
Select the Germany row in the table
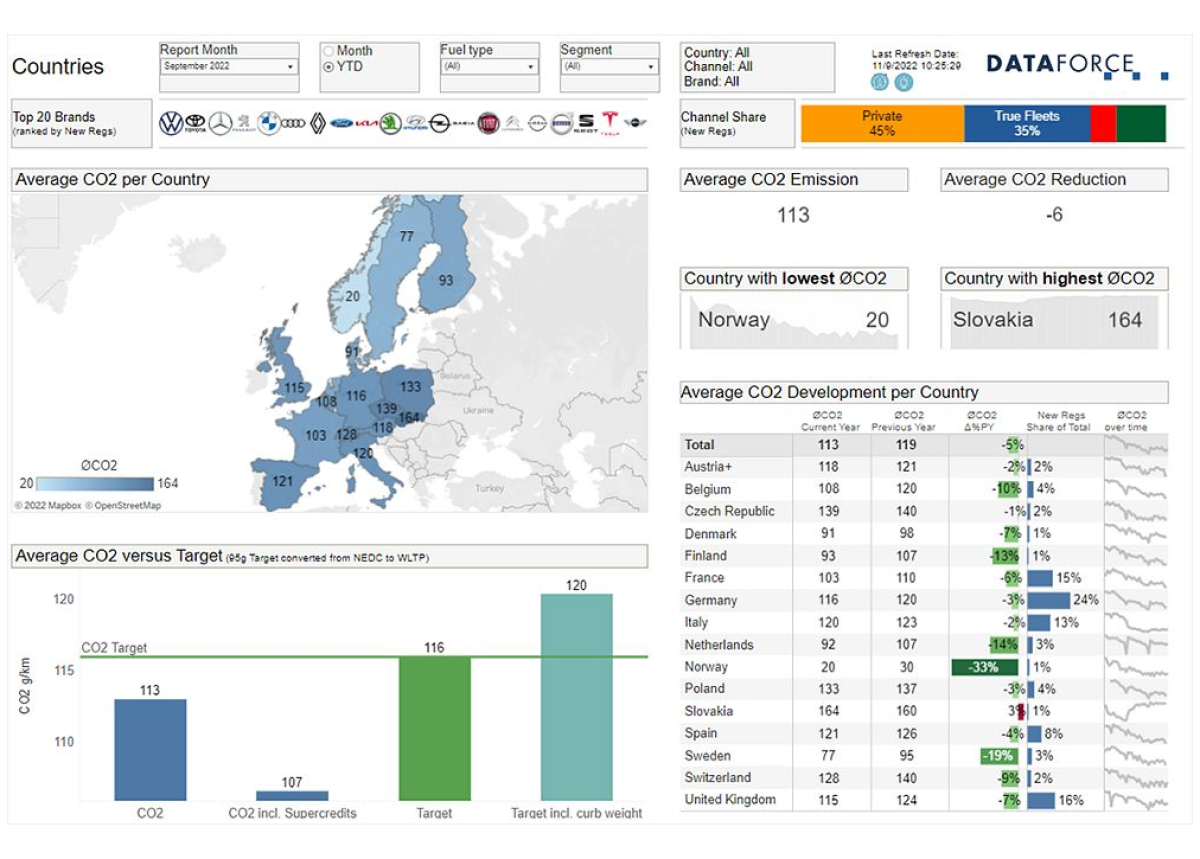[711, 600]
